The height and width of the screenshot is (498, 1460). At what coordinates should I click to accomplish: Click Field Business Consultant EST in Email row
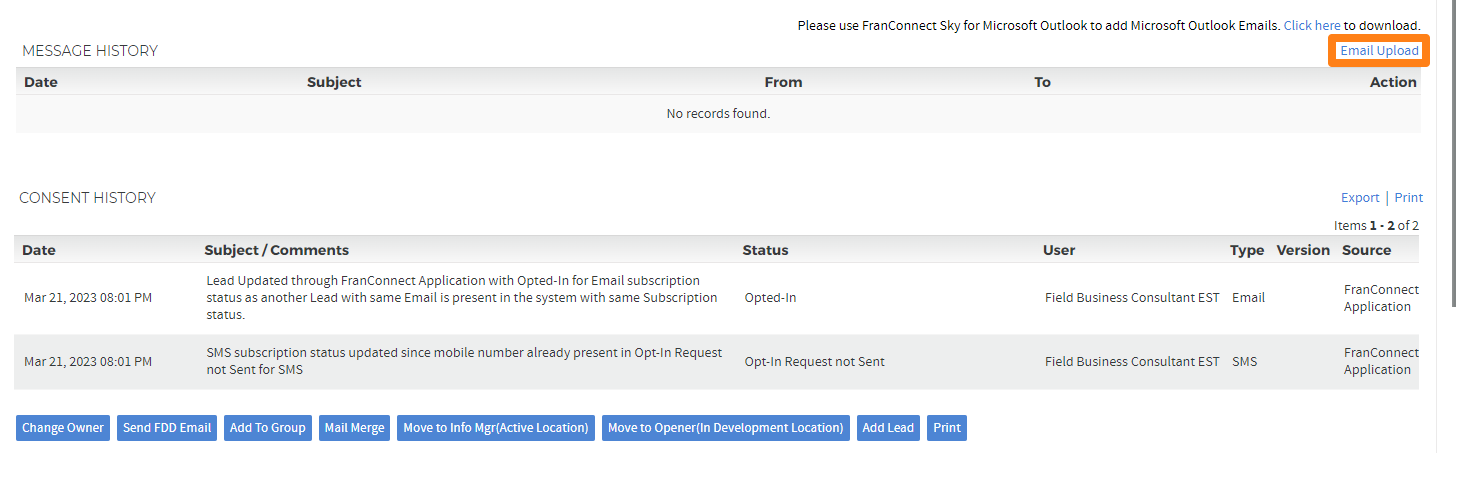click(1132, 298)
